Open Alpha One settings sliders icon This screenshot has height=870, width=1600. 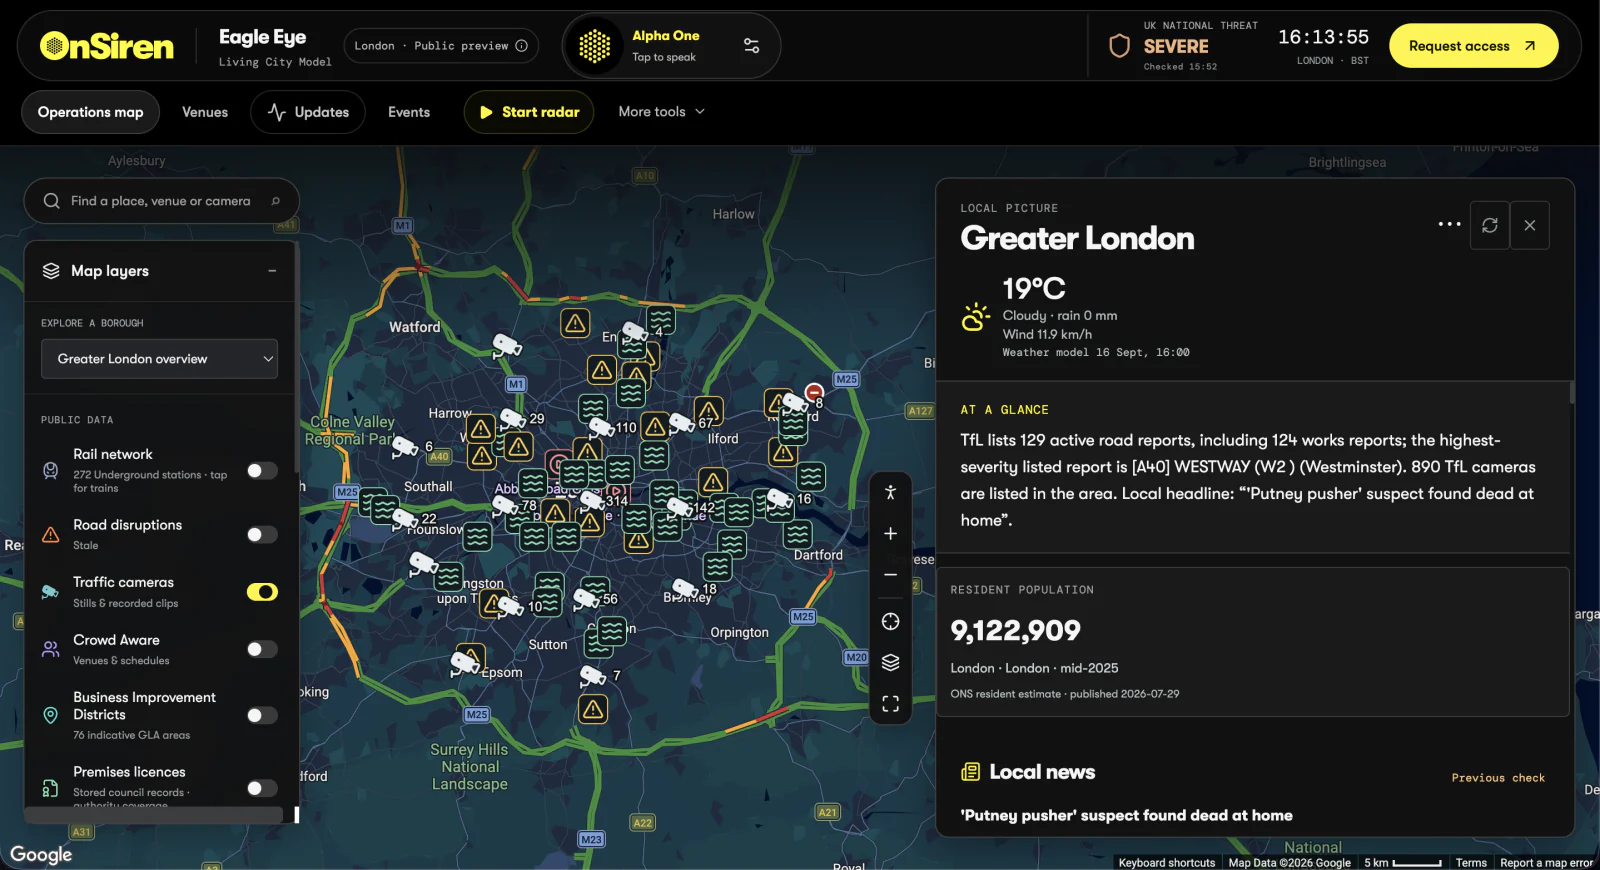(x=751, y=46)
